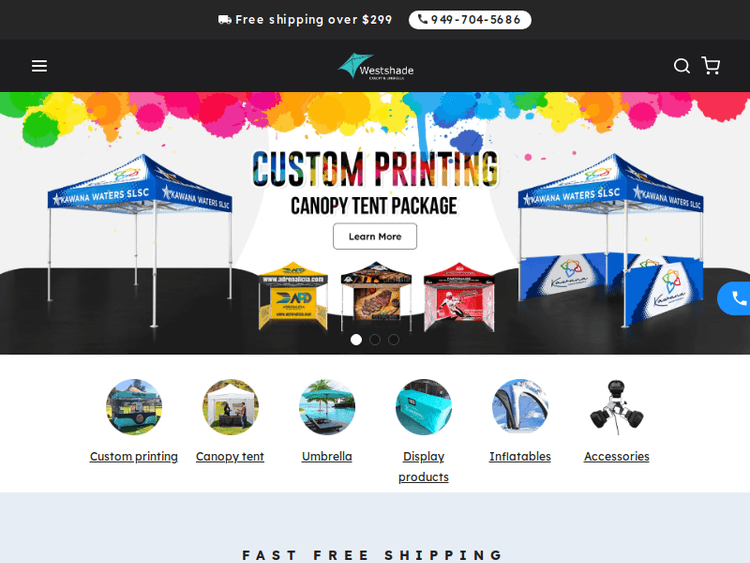Click the Inflatables category circle image
Viewport: 750px width, 563px height.
[520, 407]
